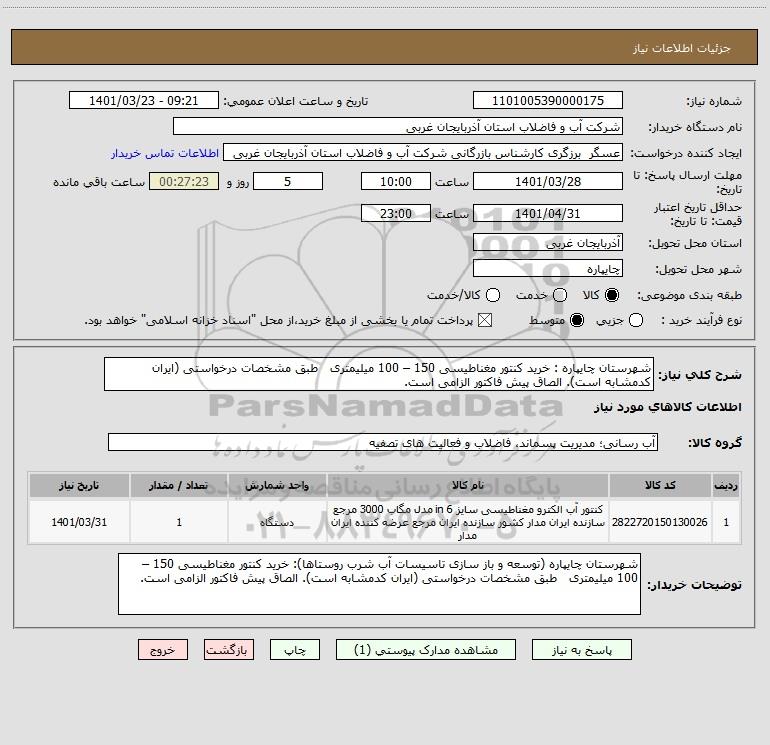Screen dimensions: 770x745
Task: Click the بازگشت back button
Action: pos(229,650)
